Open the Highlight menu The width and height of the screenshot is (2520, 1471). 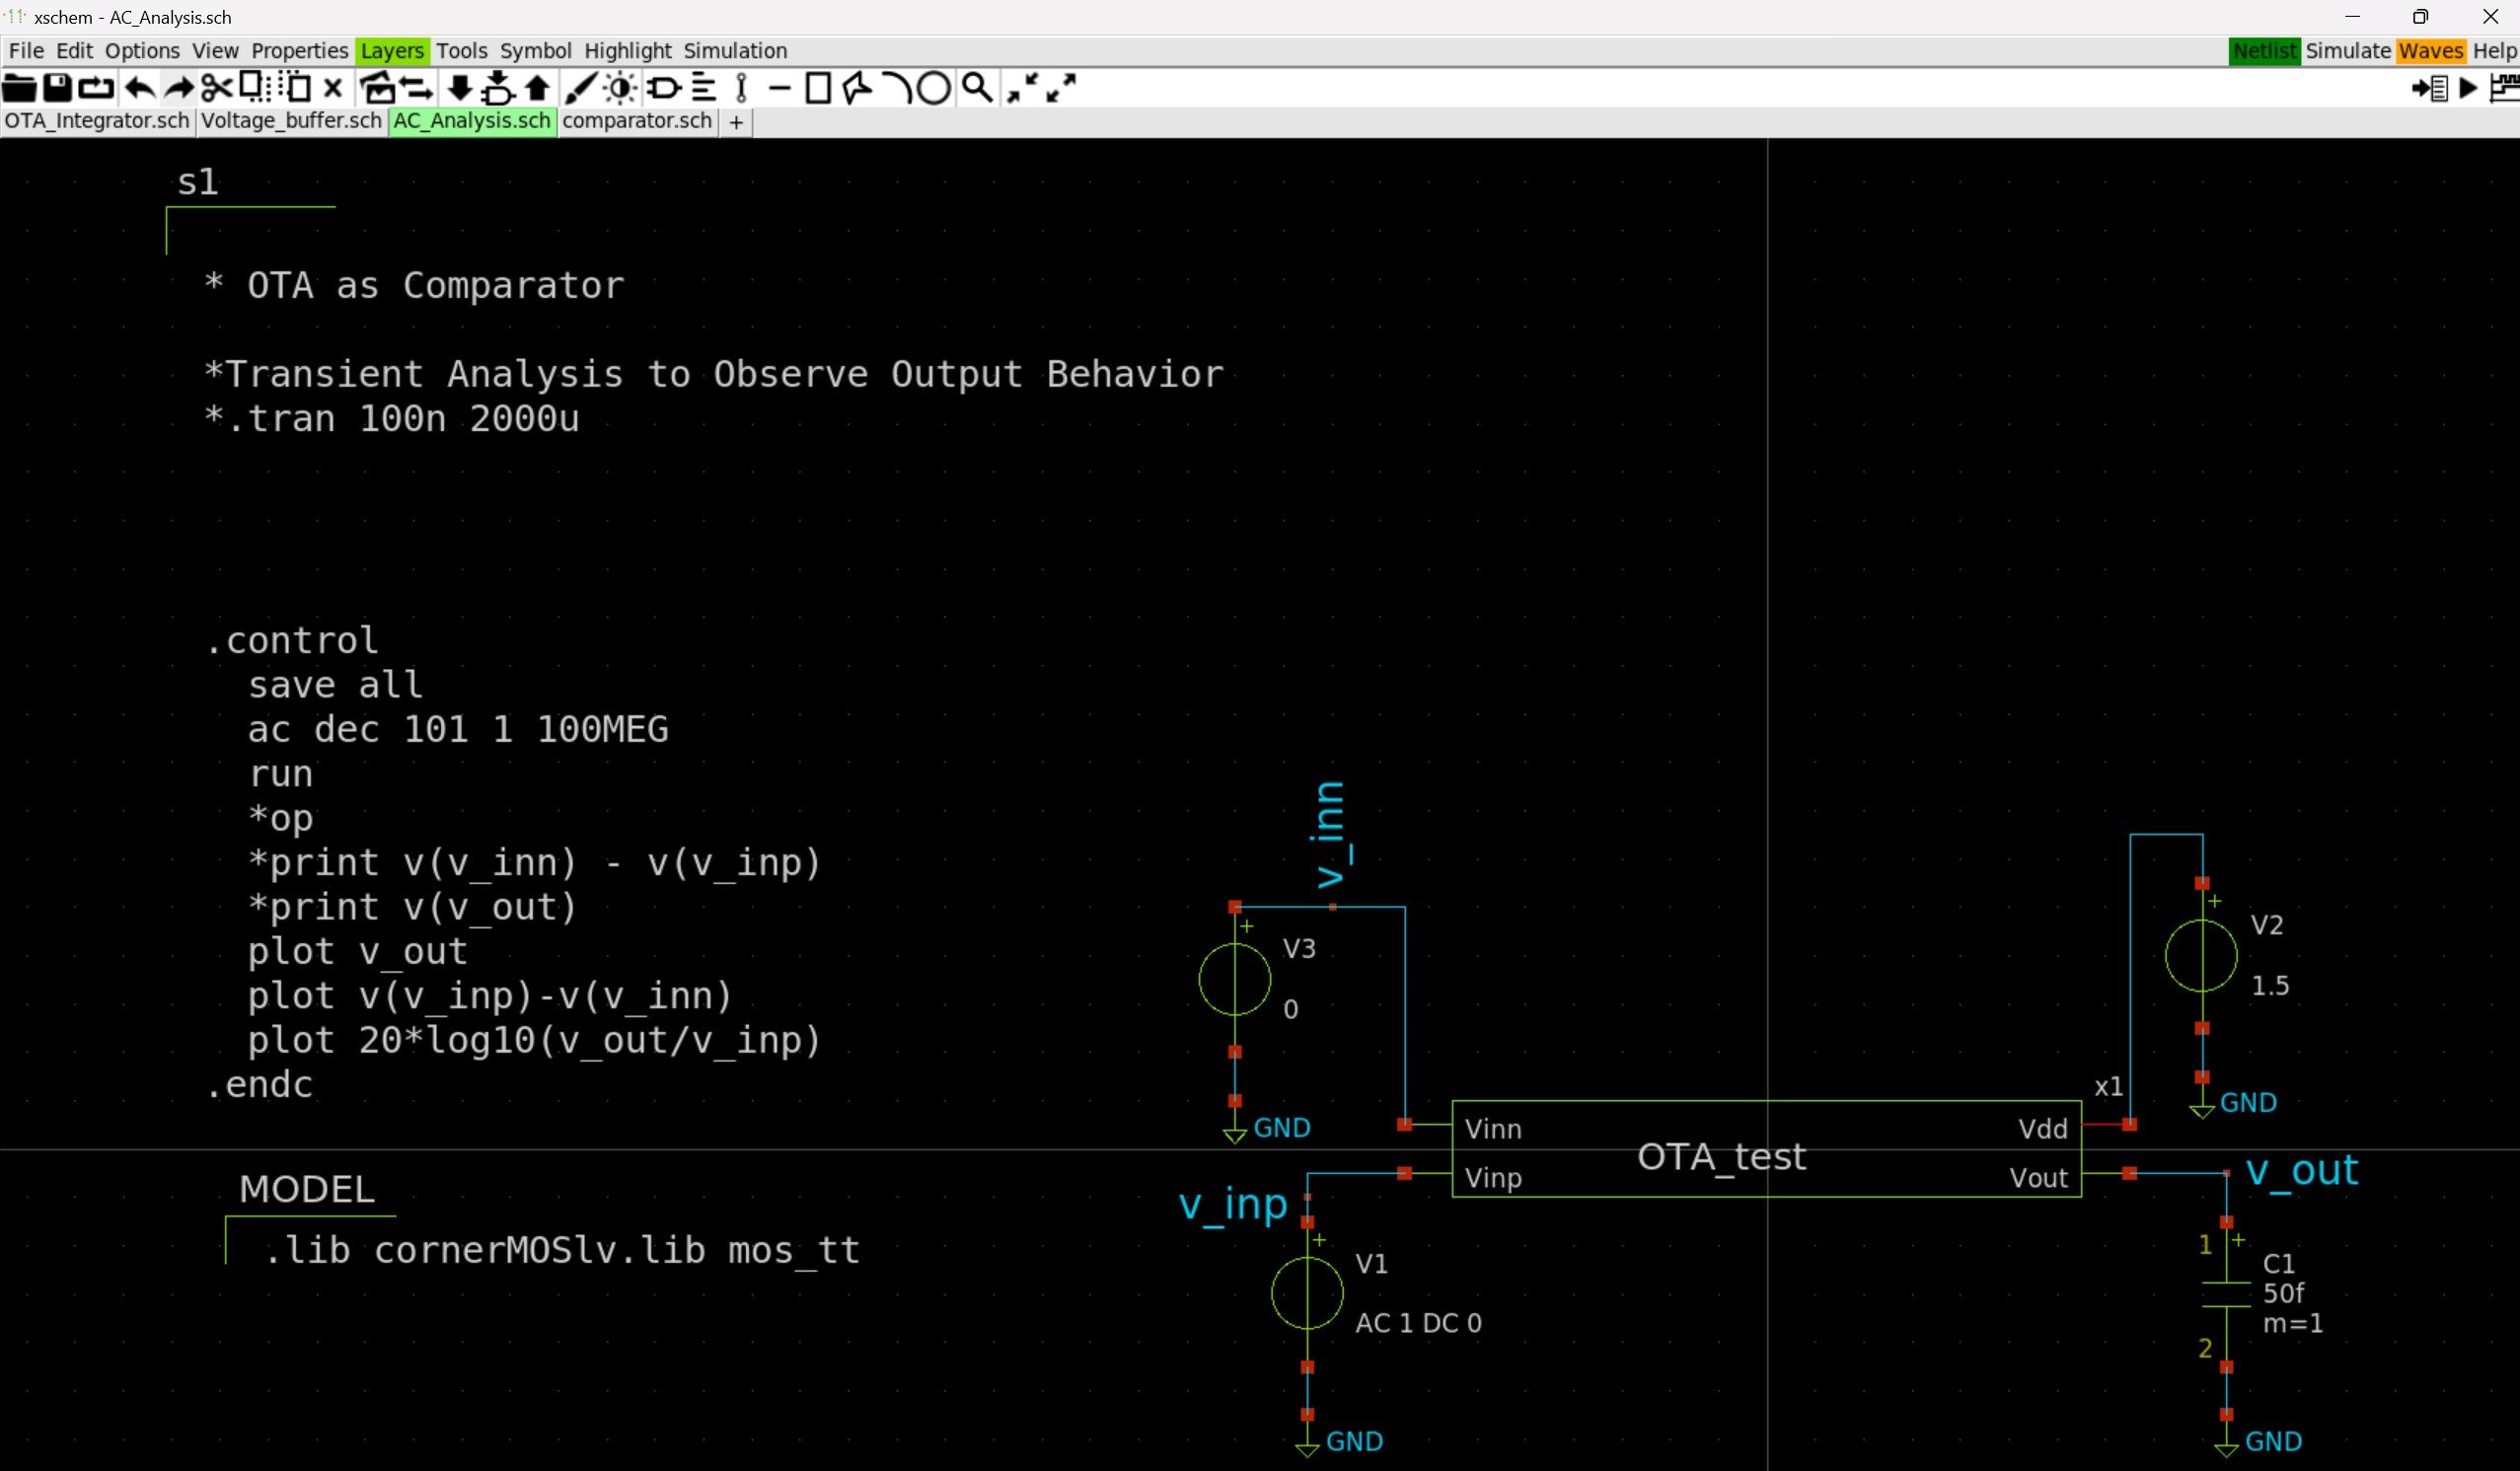click(x=627, y=51)
